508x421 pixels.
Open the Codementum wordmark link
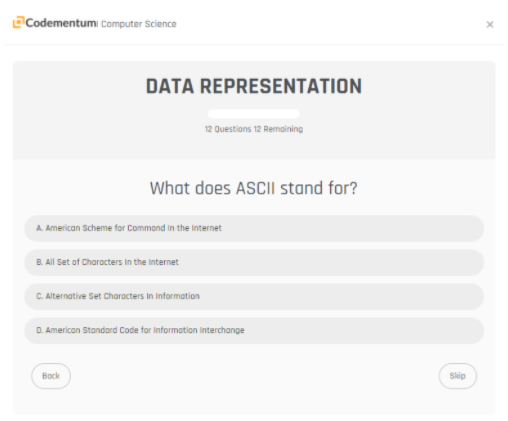pyautogui.click(x=61, y=23)
